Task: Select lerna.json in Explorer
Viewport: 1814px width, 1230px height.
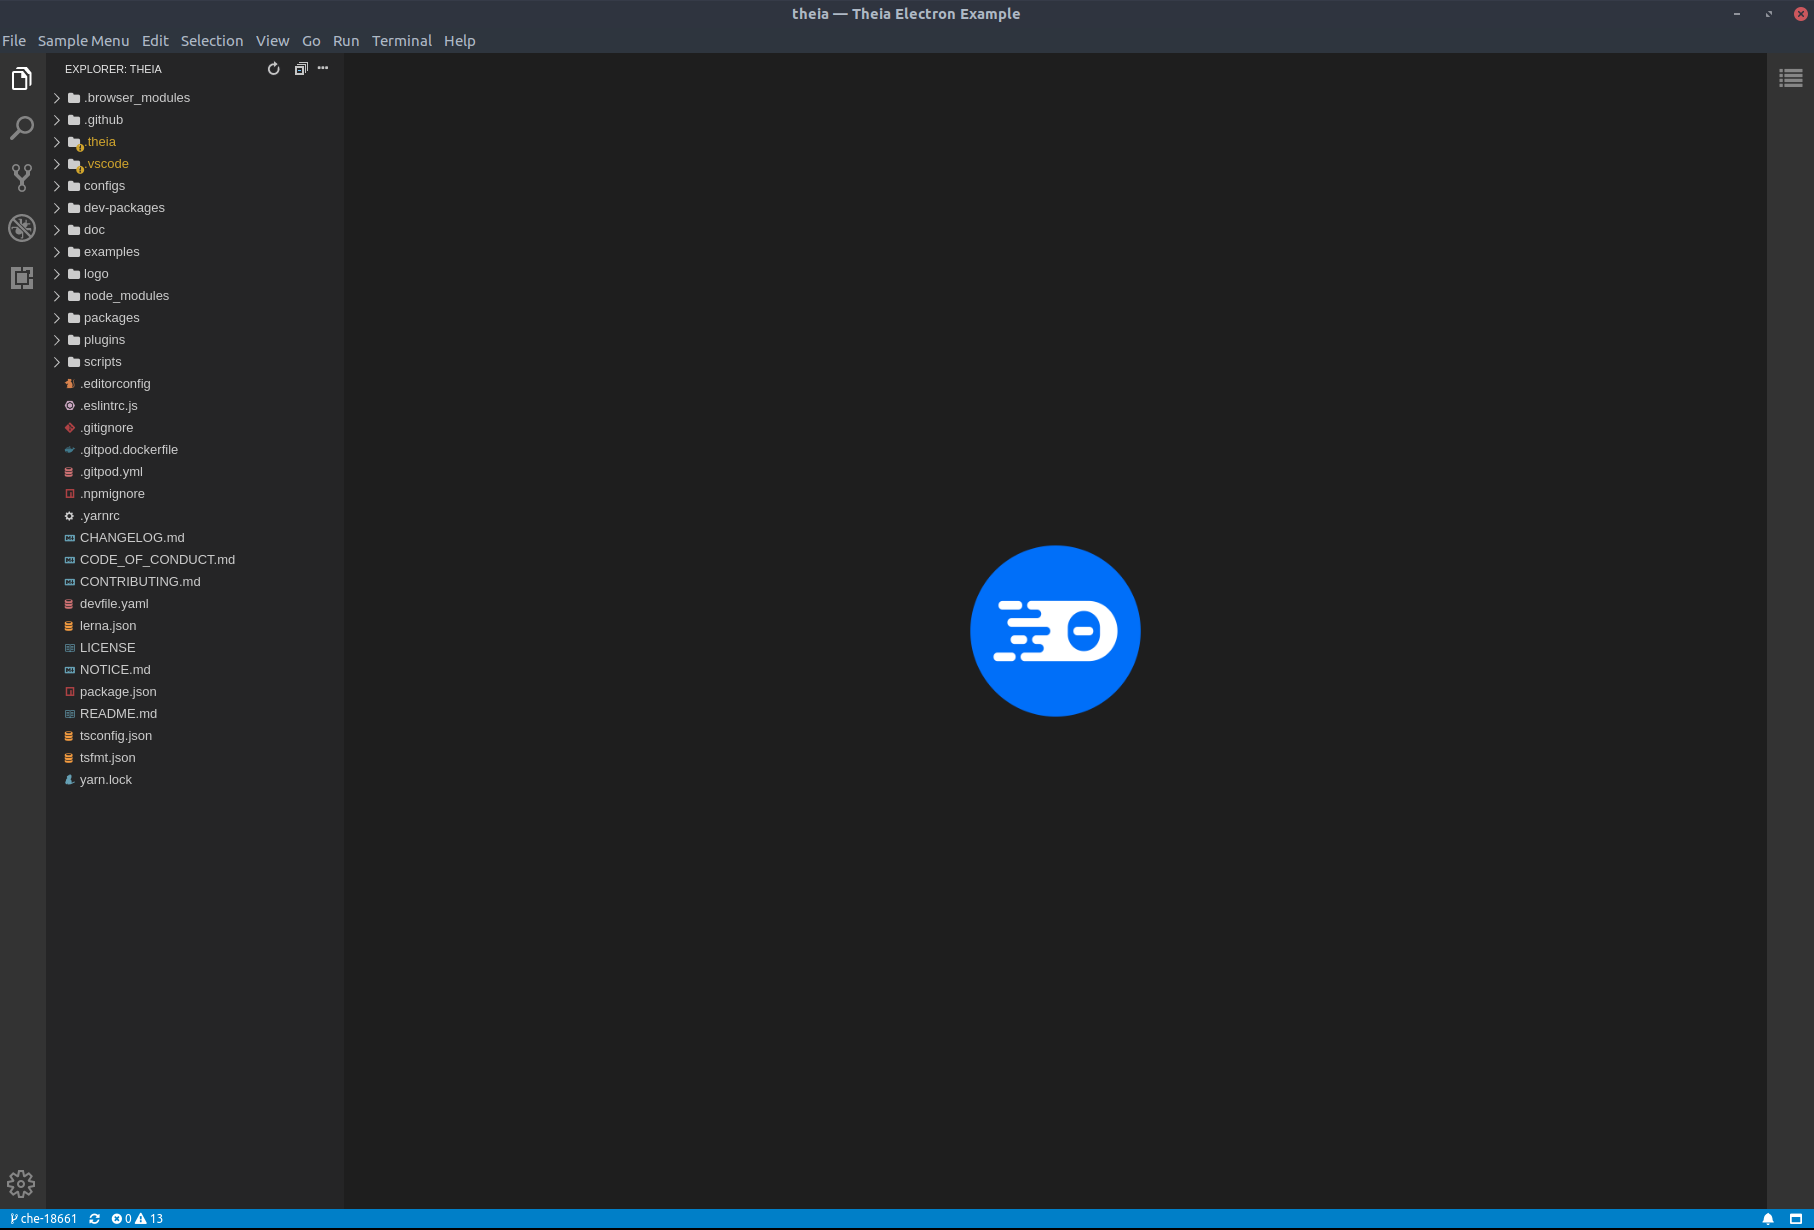Action: (x=195, y=626)
